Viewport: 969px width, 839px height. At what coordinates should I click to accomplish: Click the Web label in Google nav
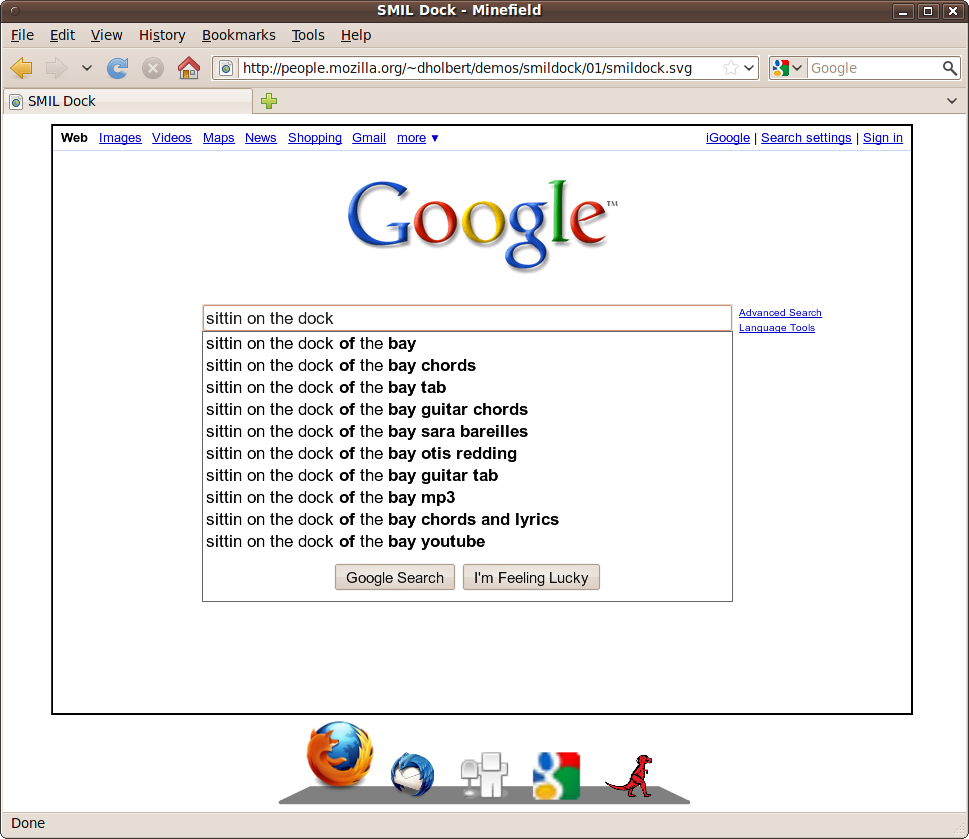pos(74,138)
